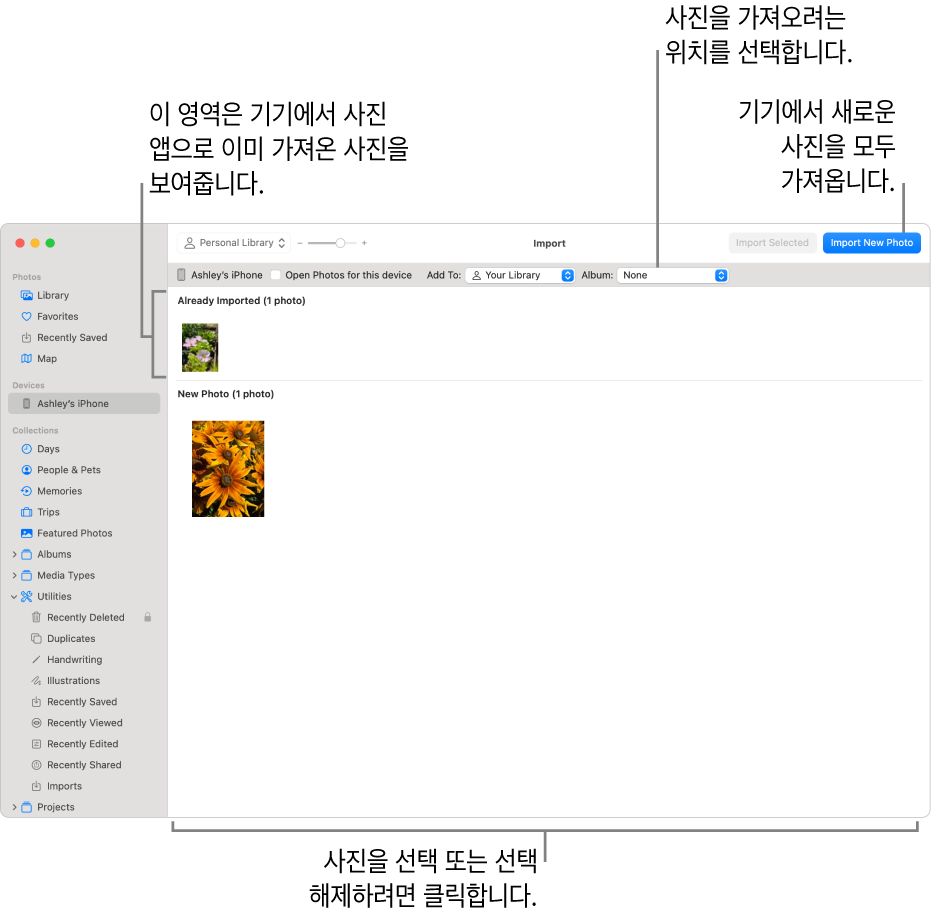This screenshot has width=936, height=918.
Task: Open Favorites in the sidebar
Action: [84, 318]
